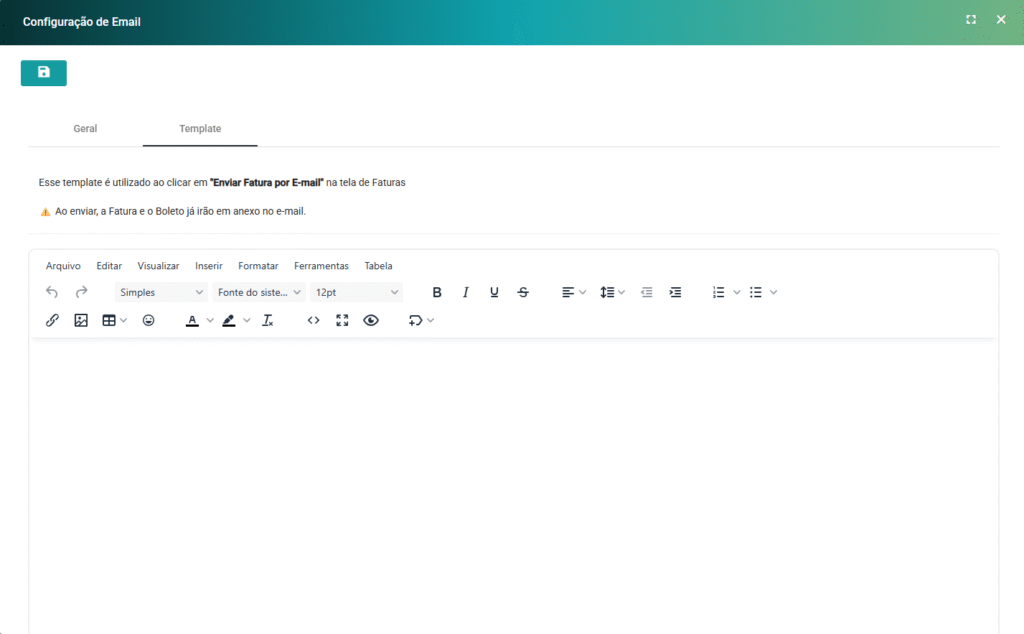Enter fullscreen editor mode icon

pyautogui.click(x=342, y=321)
